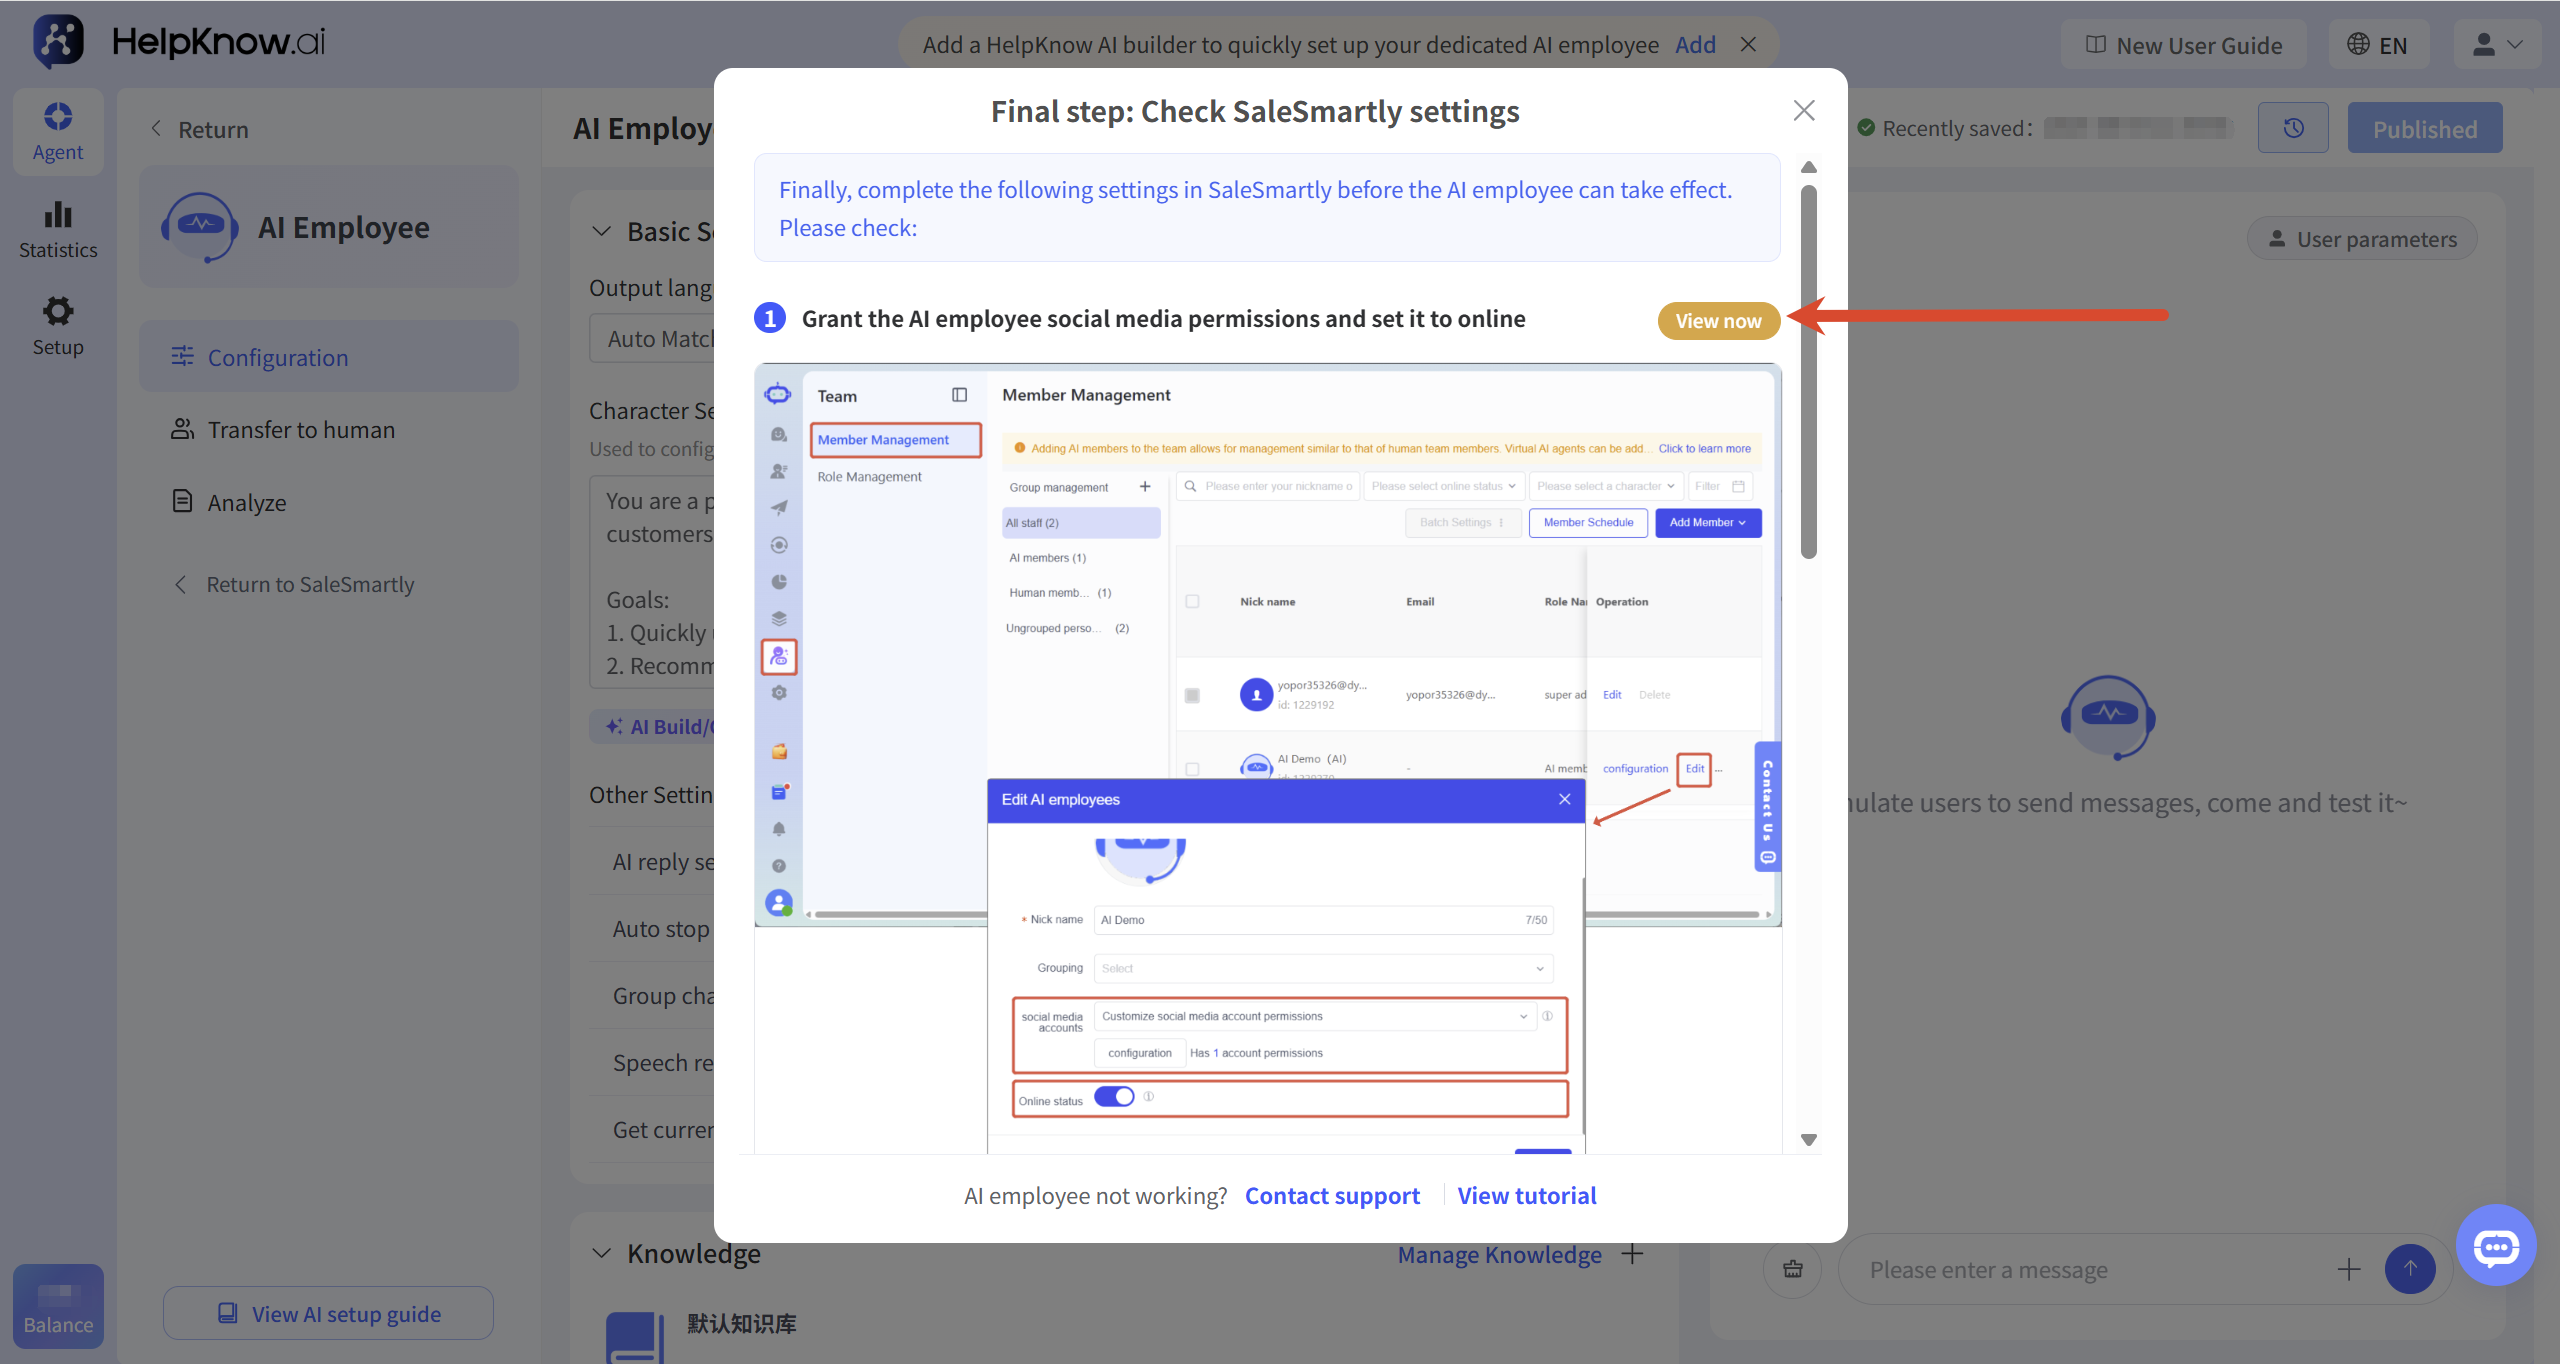Open the EN language selector
Image resolution: width=2560 pixels, height=1364 pixels.
click(x=2378, y=45)
